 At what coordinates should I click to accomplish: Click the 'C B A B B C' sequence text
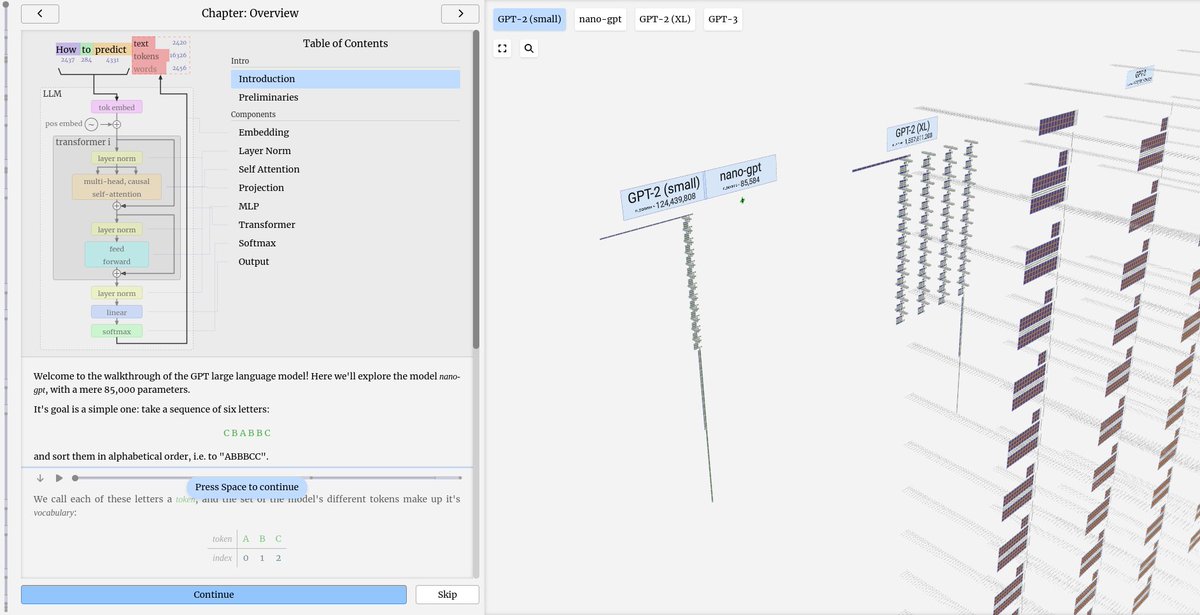click(x=247, y=433)
